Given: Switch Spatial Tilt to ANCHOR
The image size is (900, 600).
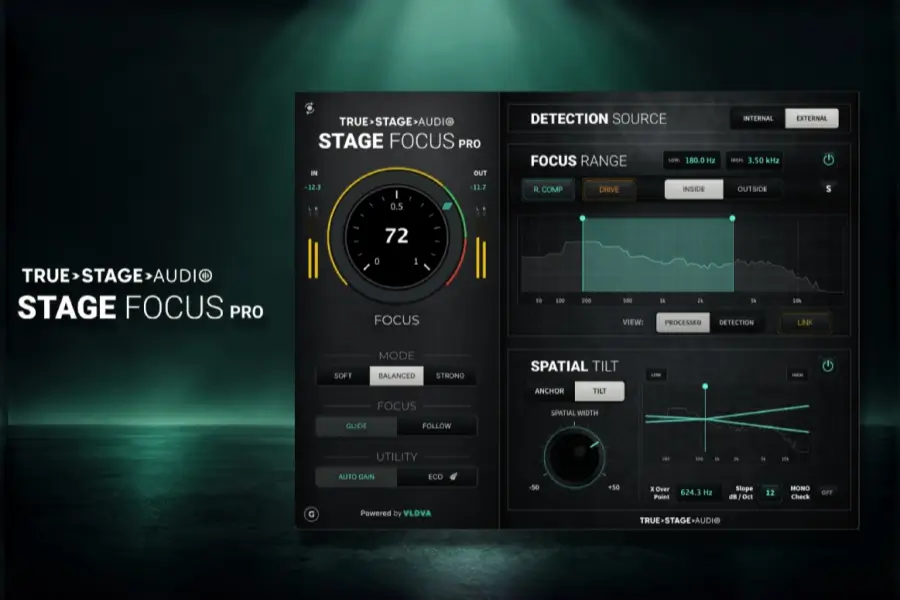Looking at the screenshot, I should [x=549, y=391].
